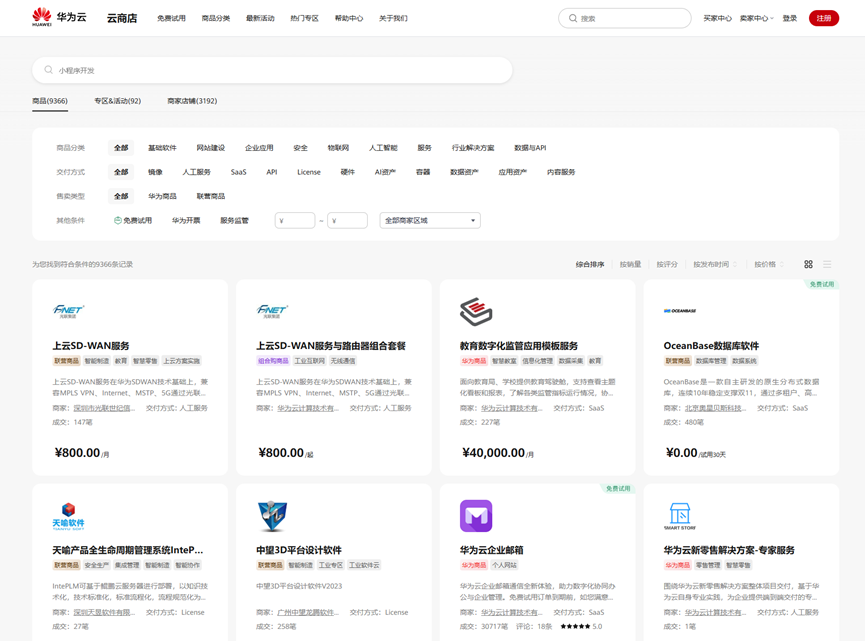This screenshot has height=641, width=865.
Task: Select 人工智能 product category filter
Action: click(x=383, y=148)
